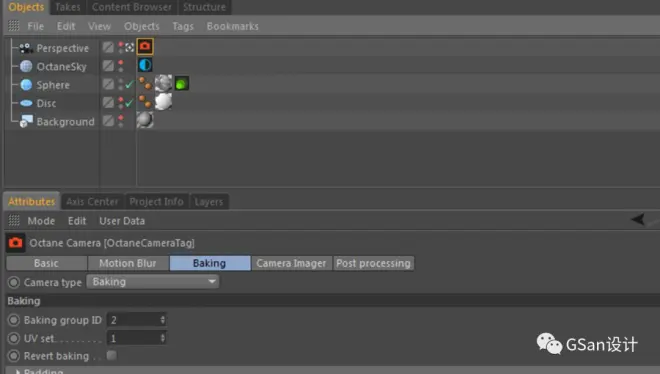Click the OctaneSky object icon
Viewport: 660px width, 374px height.
pos(26,66)
